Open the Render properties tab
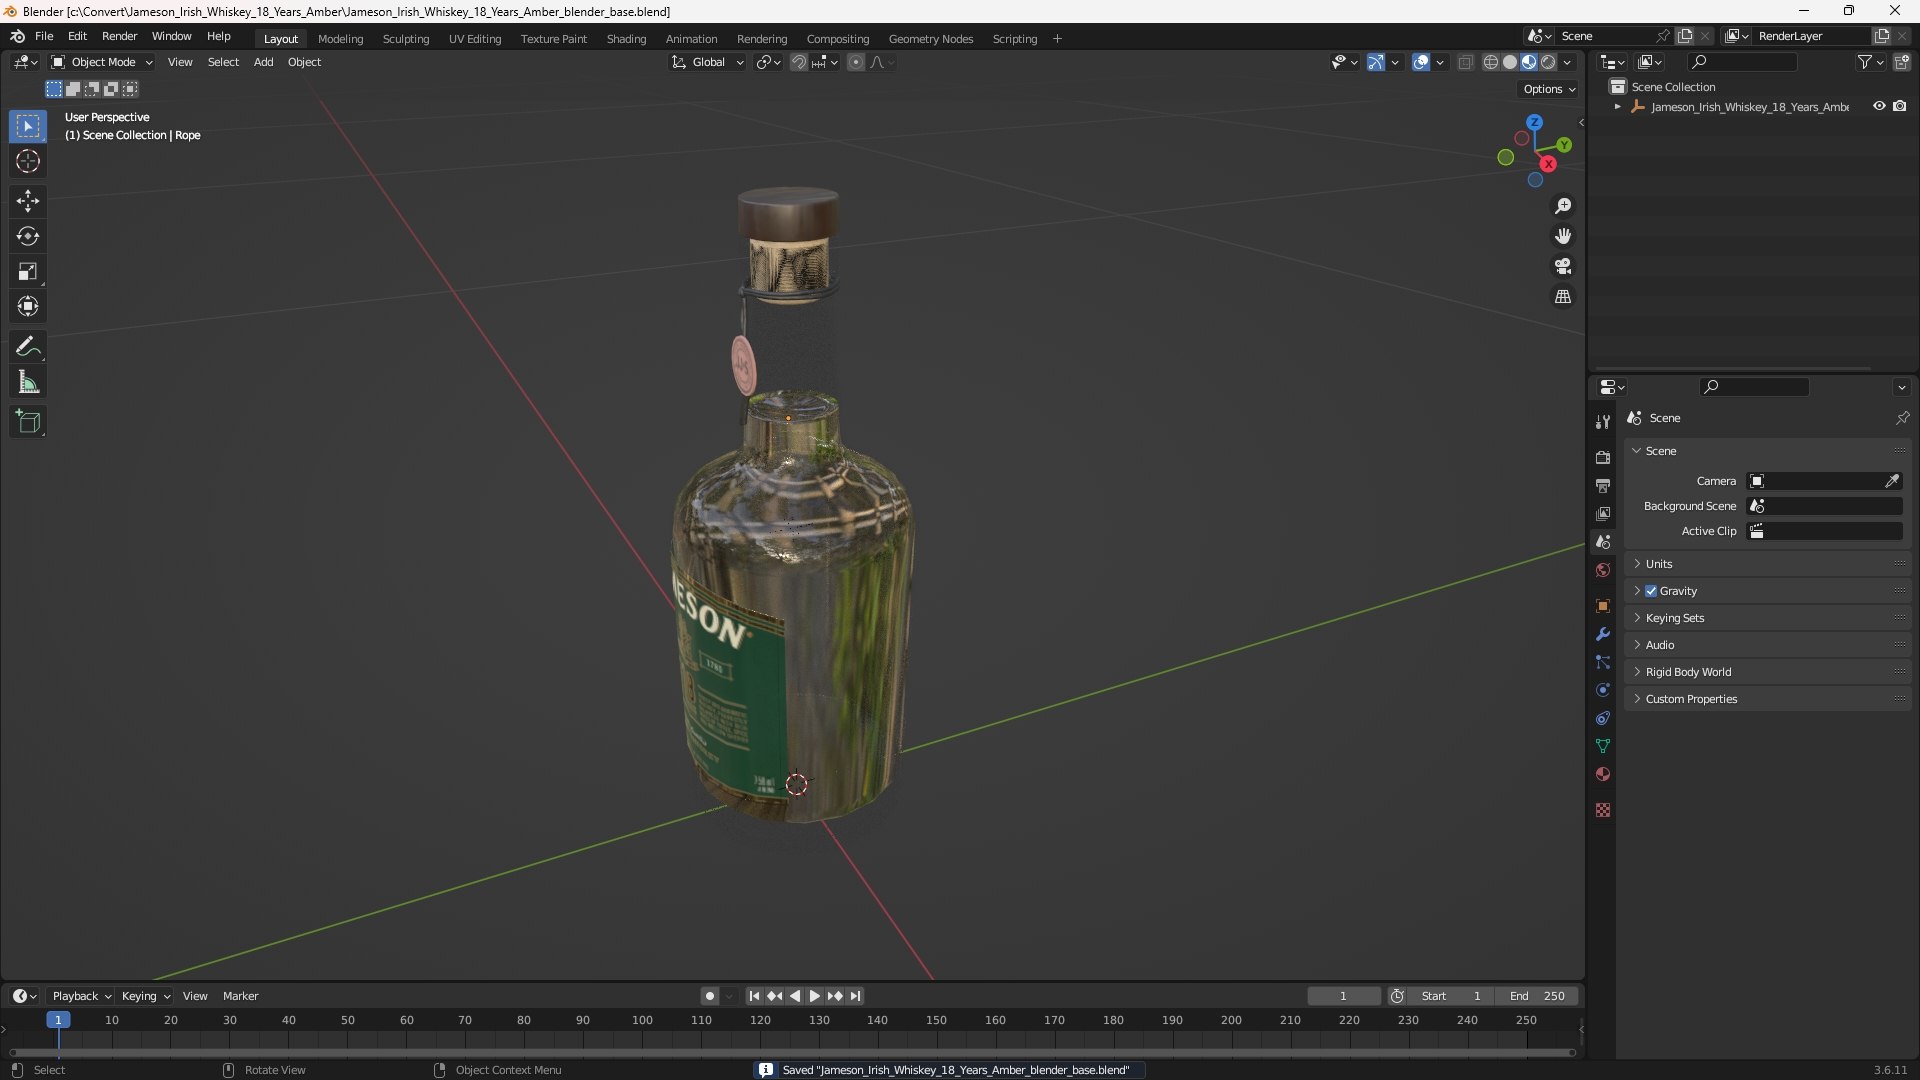Image resolution: width=1920 pixels, height=1080 pixels. 1603,457
